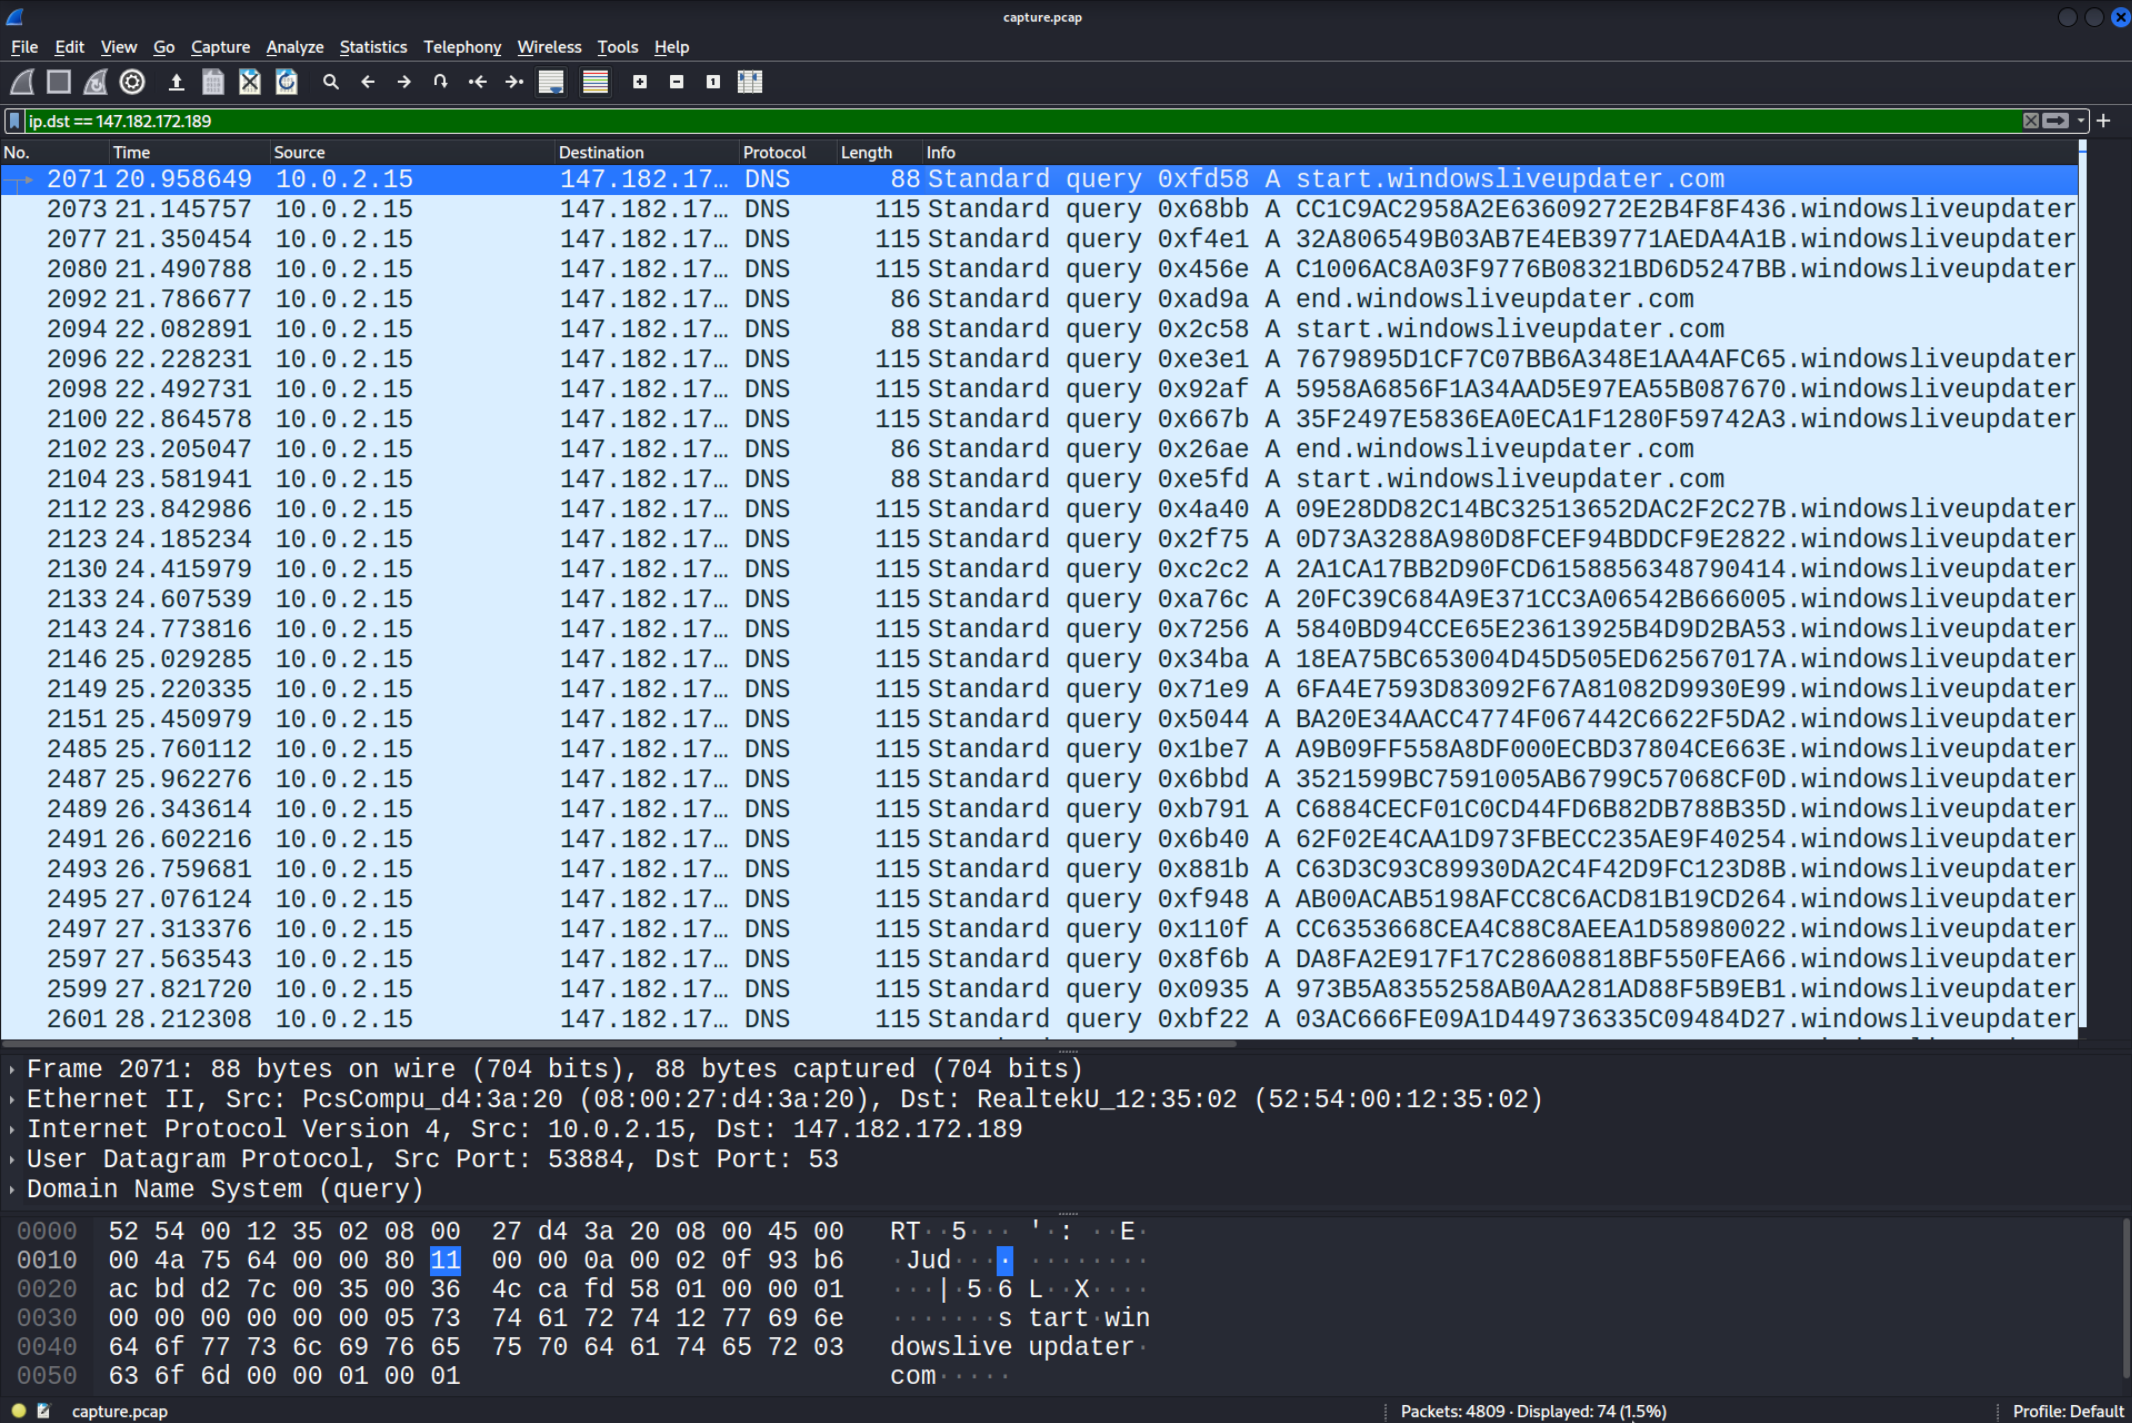Sort by the Info column header

point(1500,152)
